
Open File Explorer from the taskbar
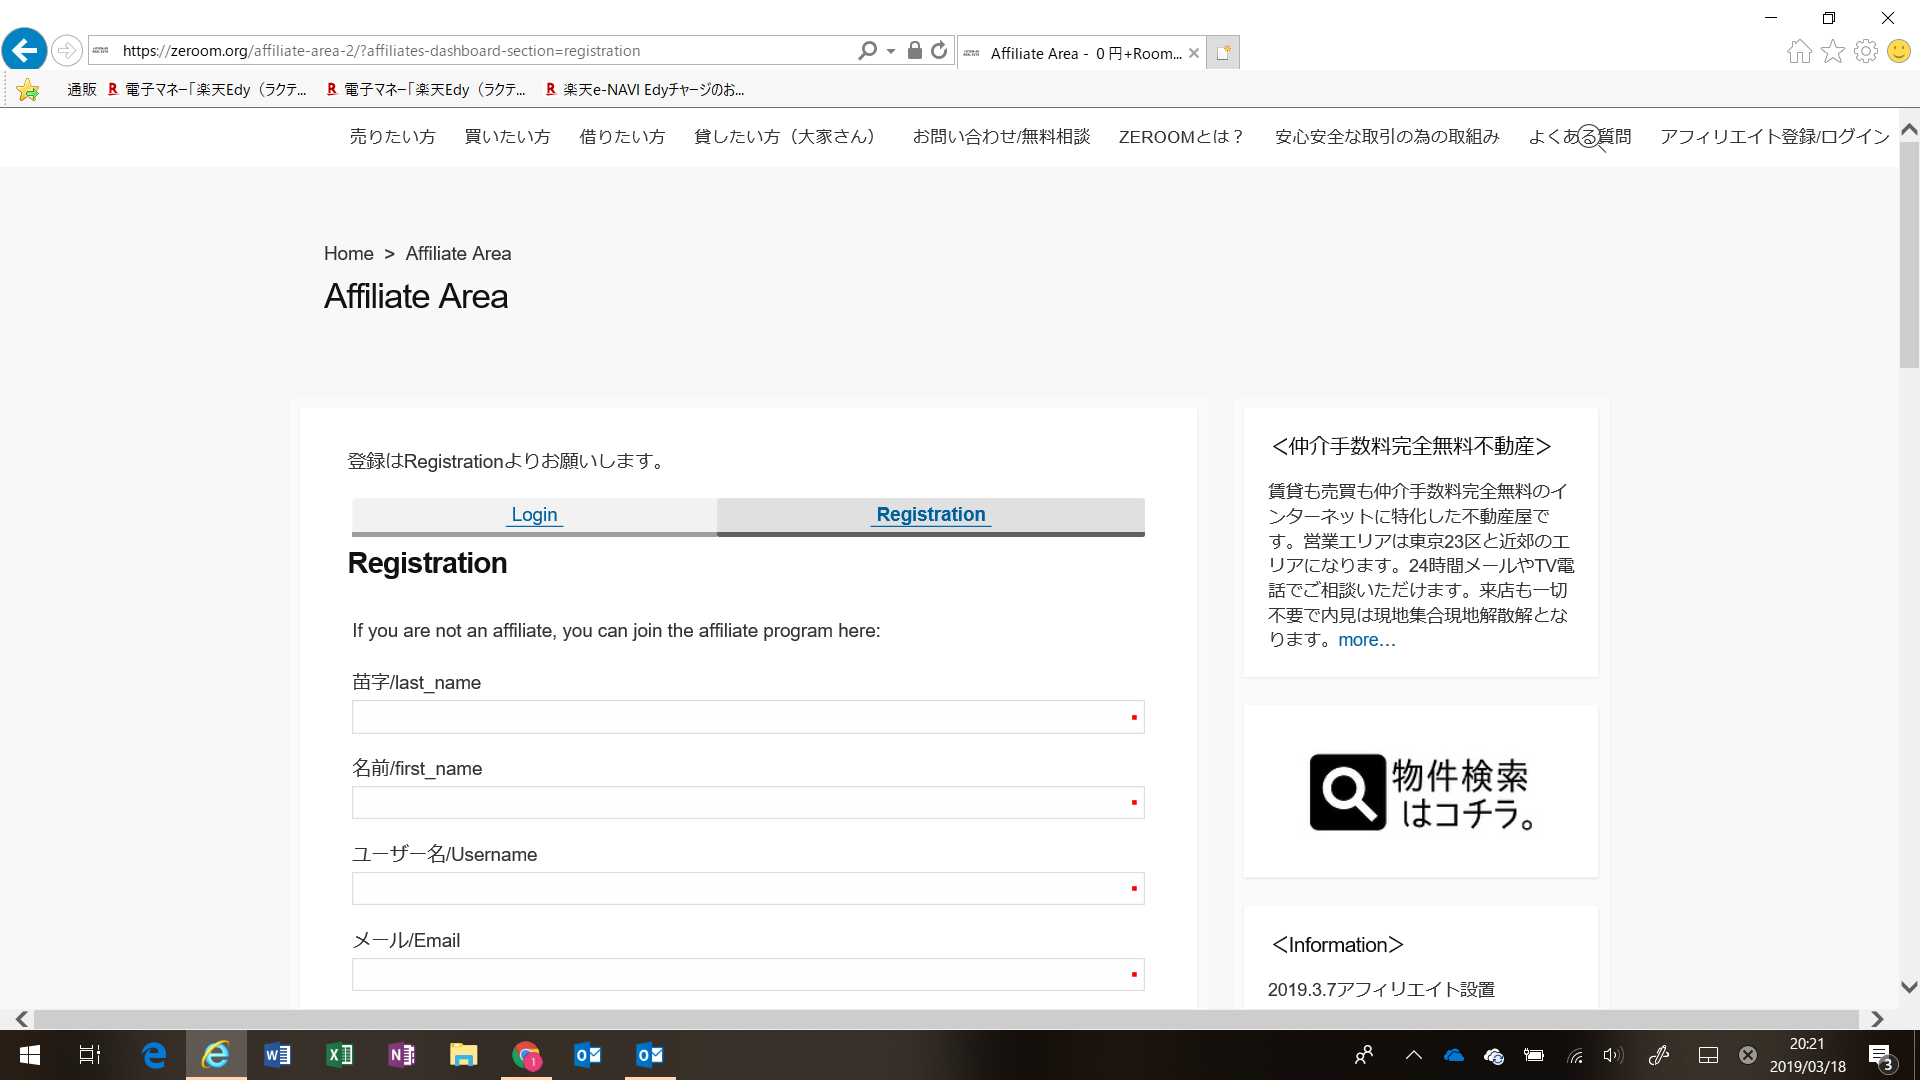464,1055
